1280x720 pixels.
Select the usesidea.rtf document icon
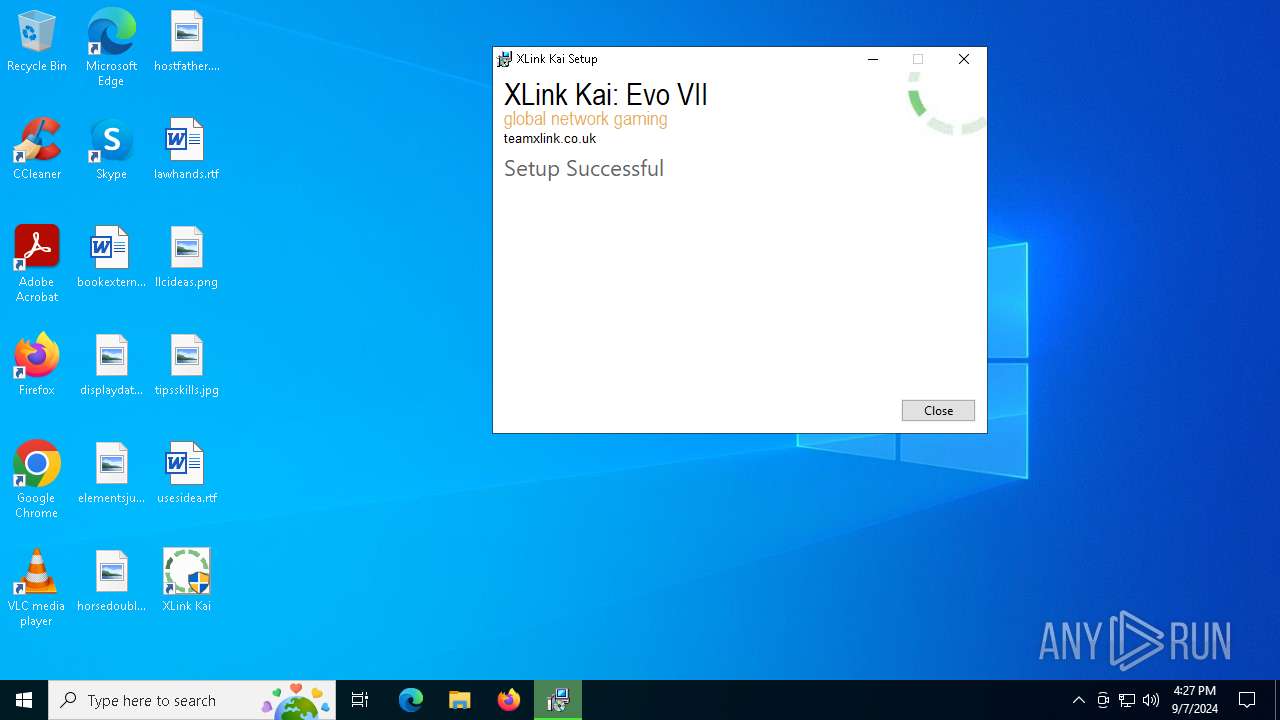click(187, 474)
